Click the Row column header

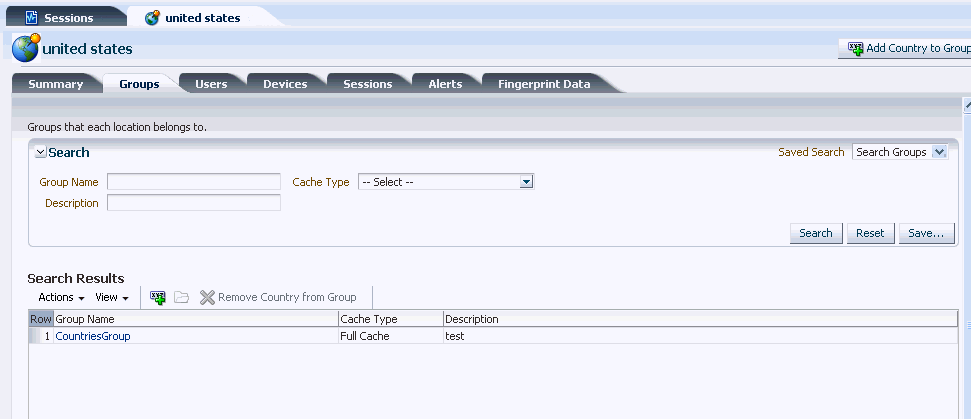(x=41, y=319)
